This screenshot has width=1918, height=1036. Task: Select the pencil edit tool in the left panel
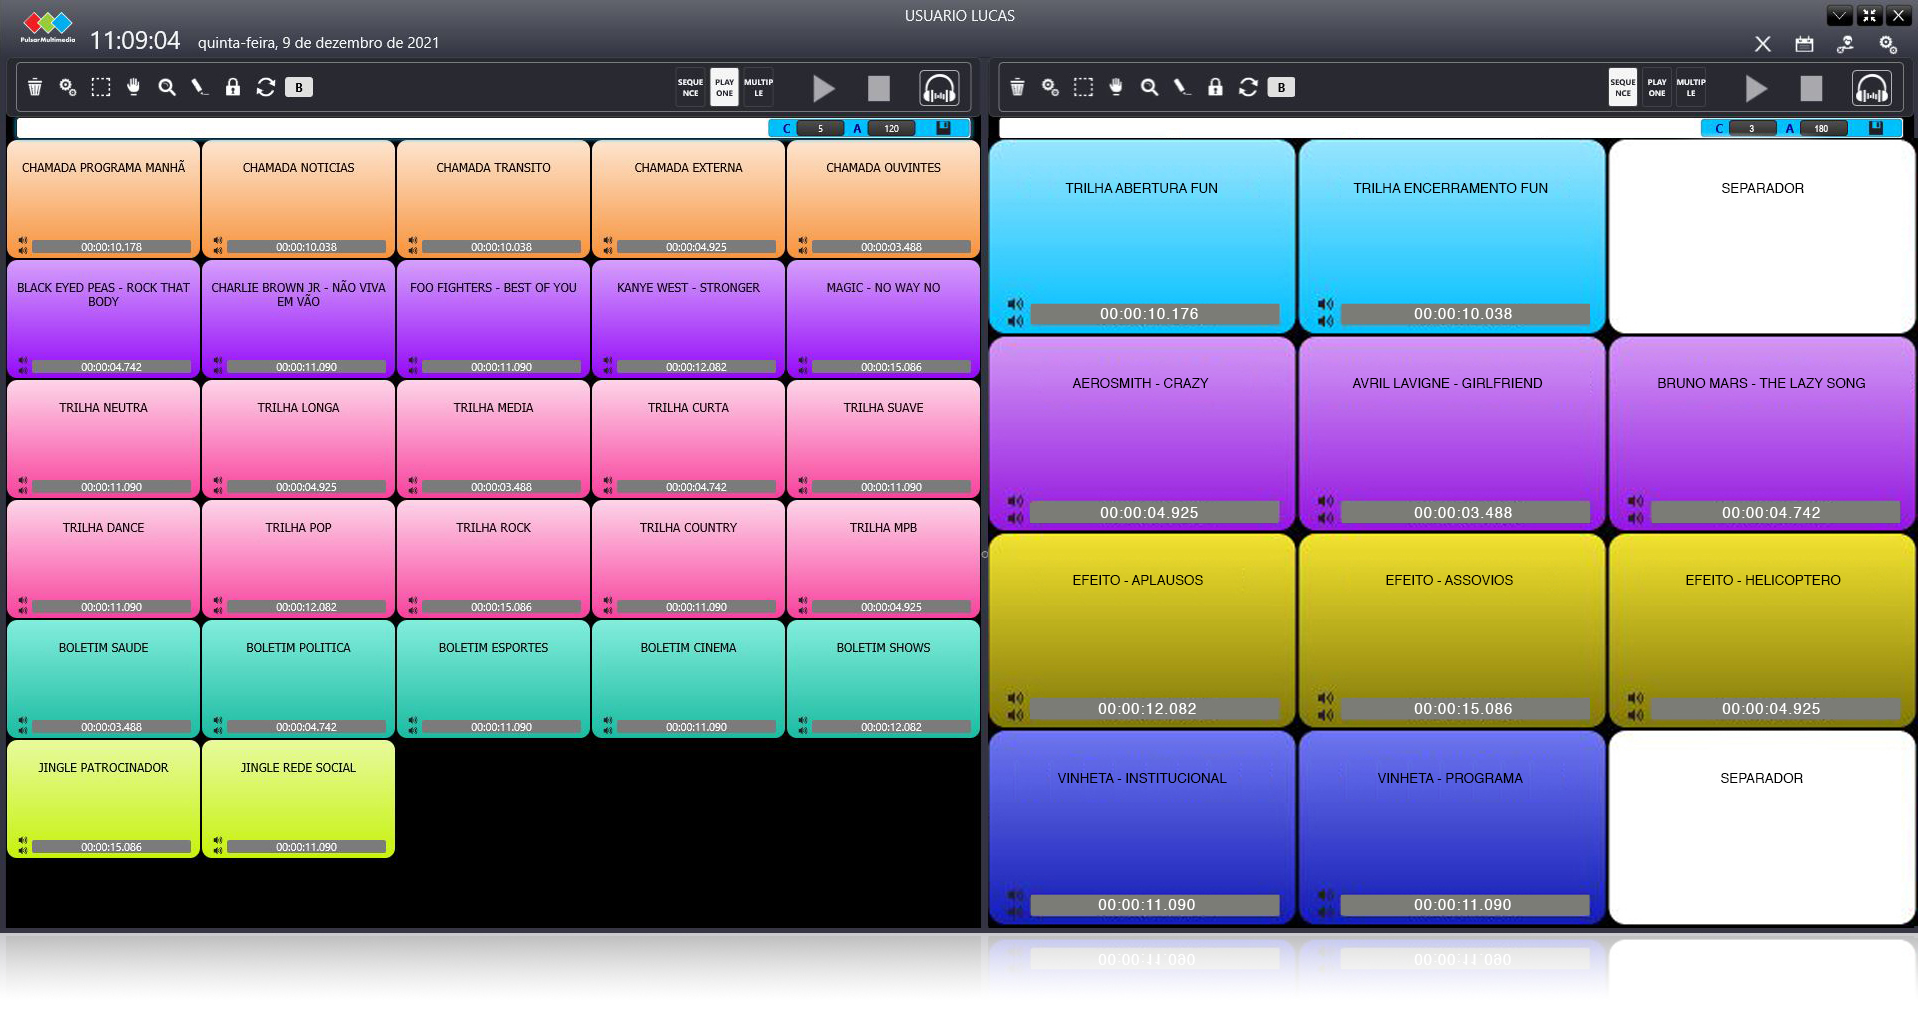tap(200, 87)
